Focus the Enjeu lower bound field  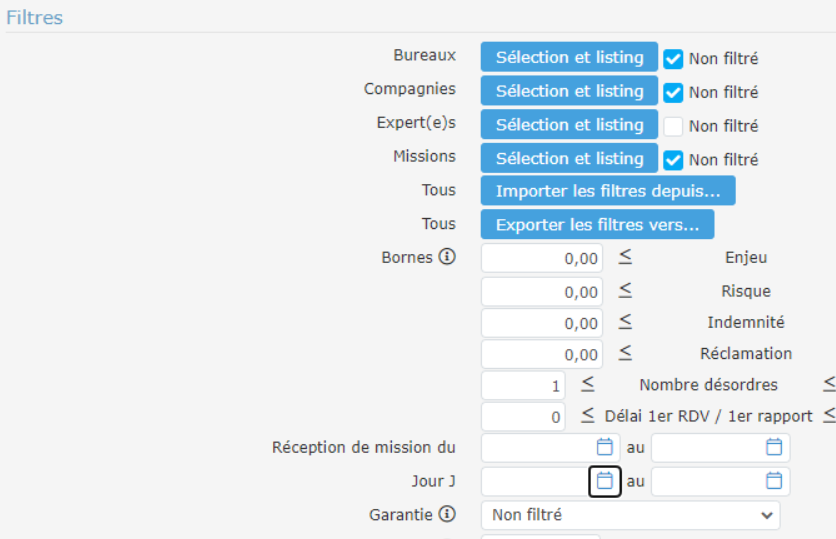542,259
